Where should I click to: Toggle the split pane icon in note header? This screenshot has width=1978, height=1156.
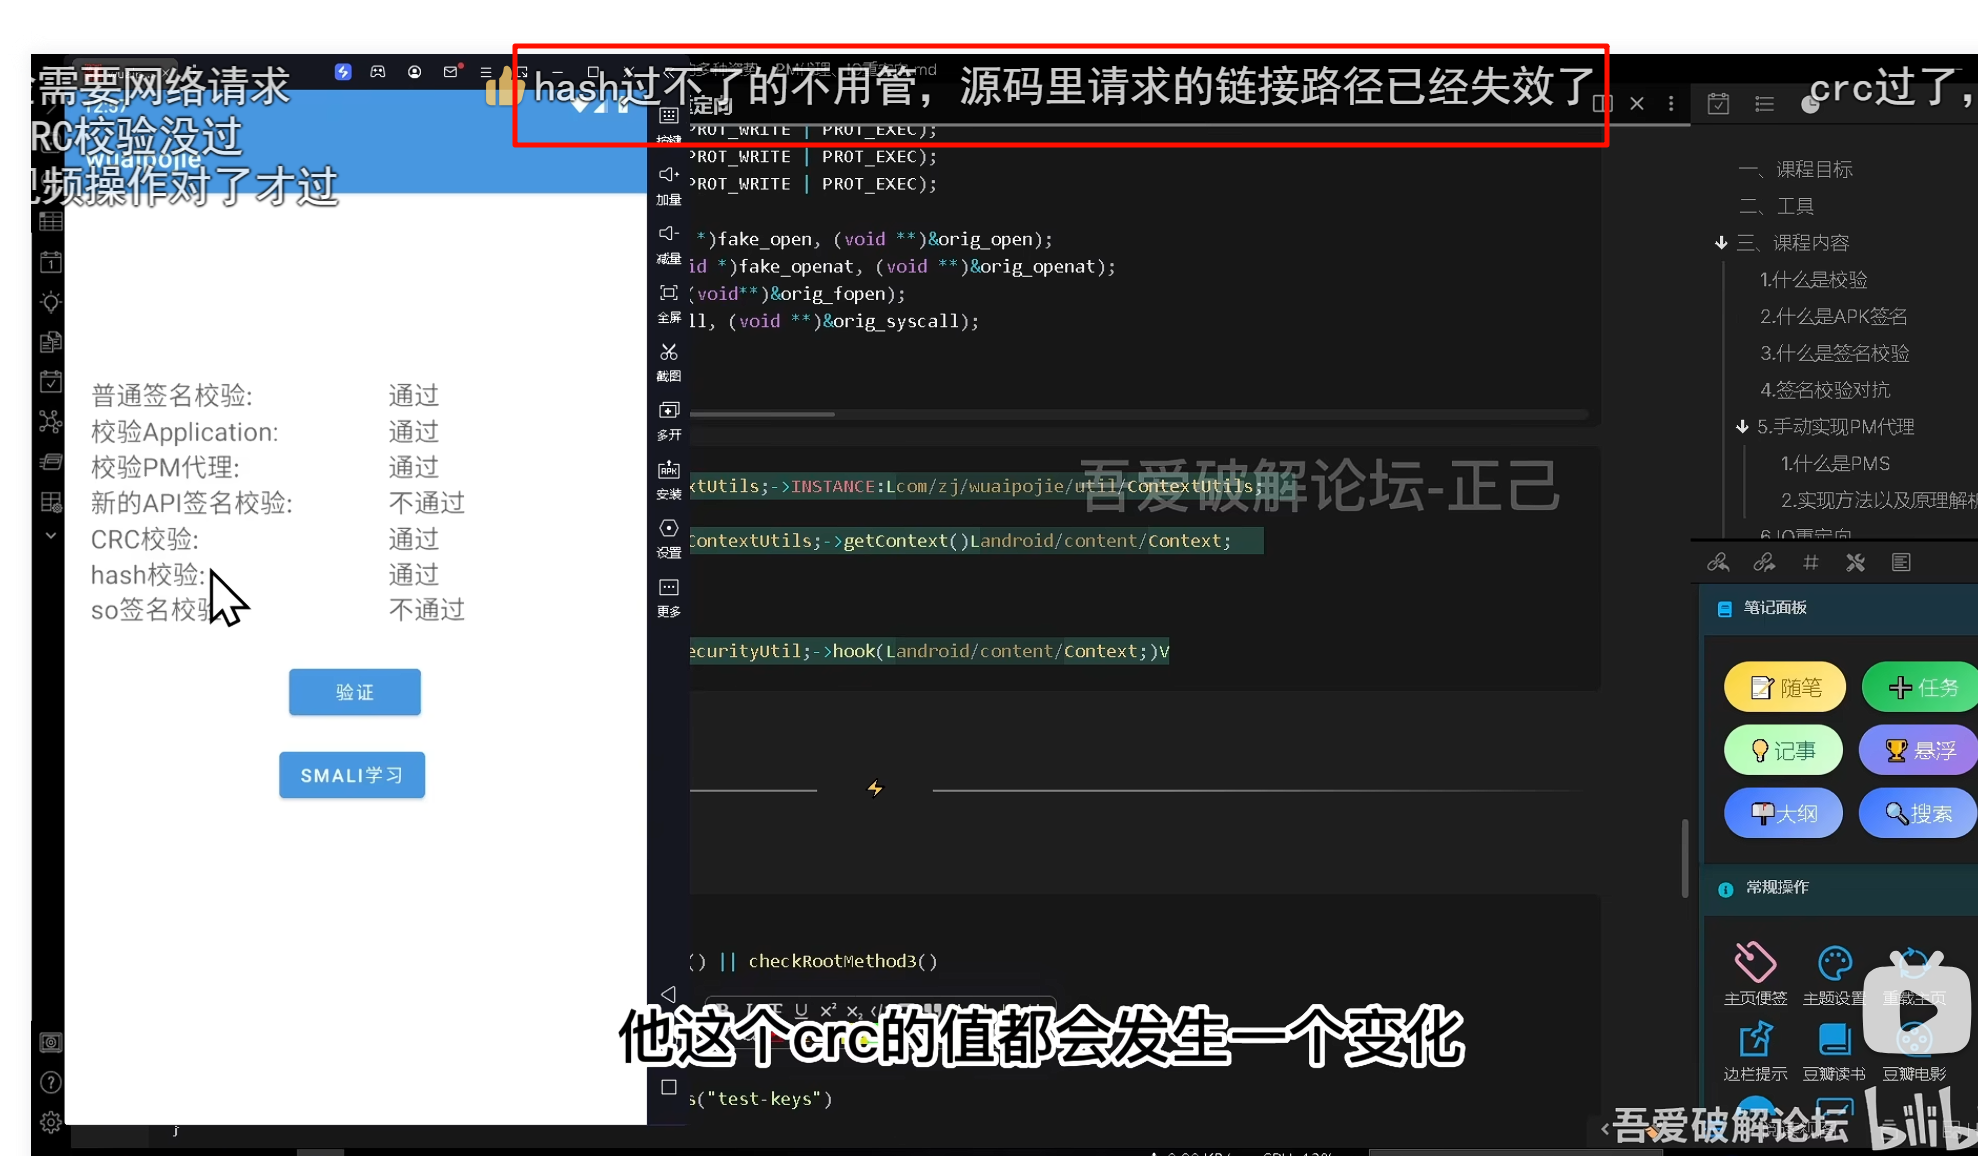tap(1603, 103)
